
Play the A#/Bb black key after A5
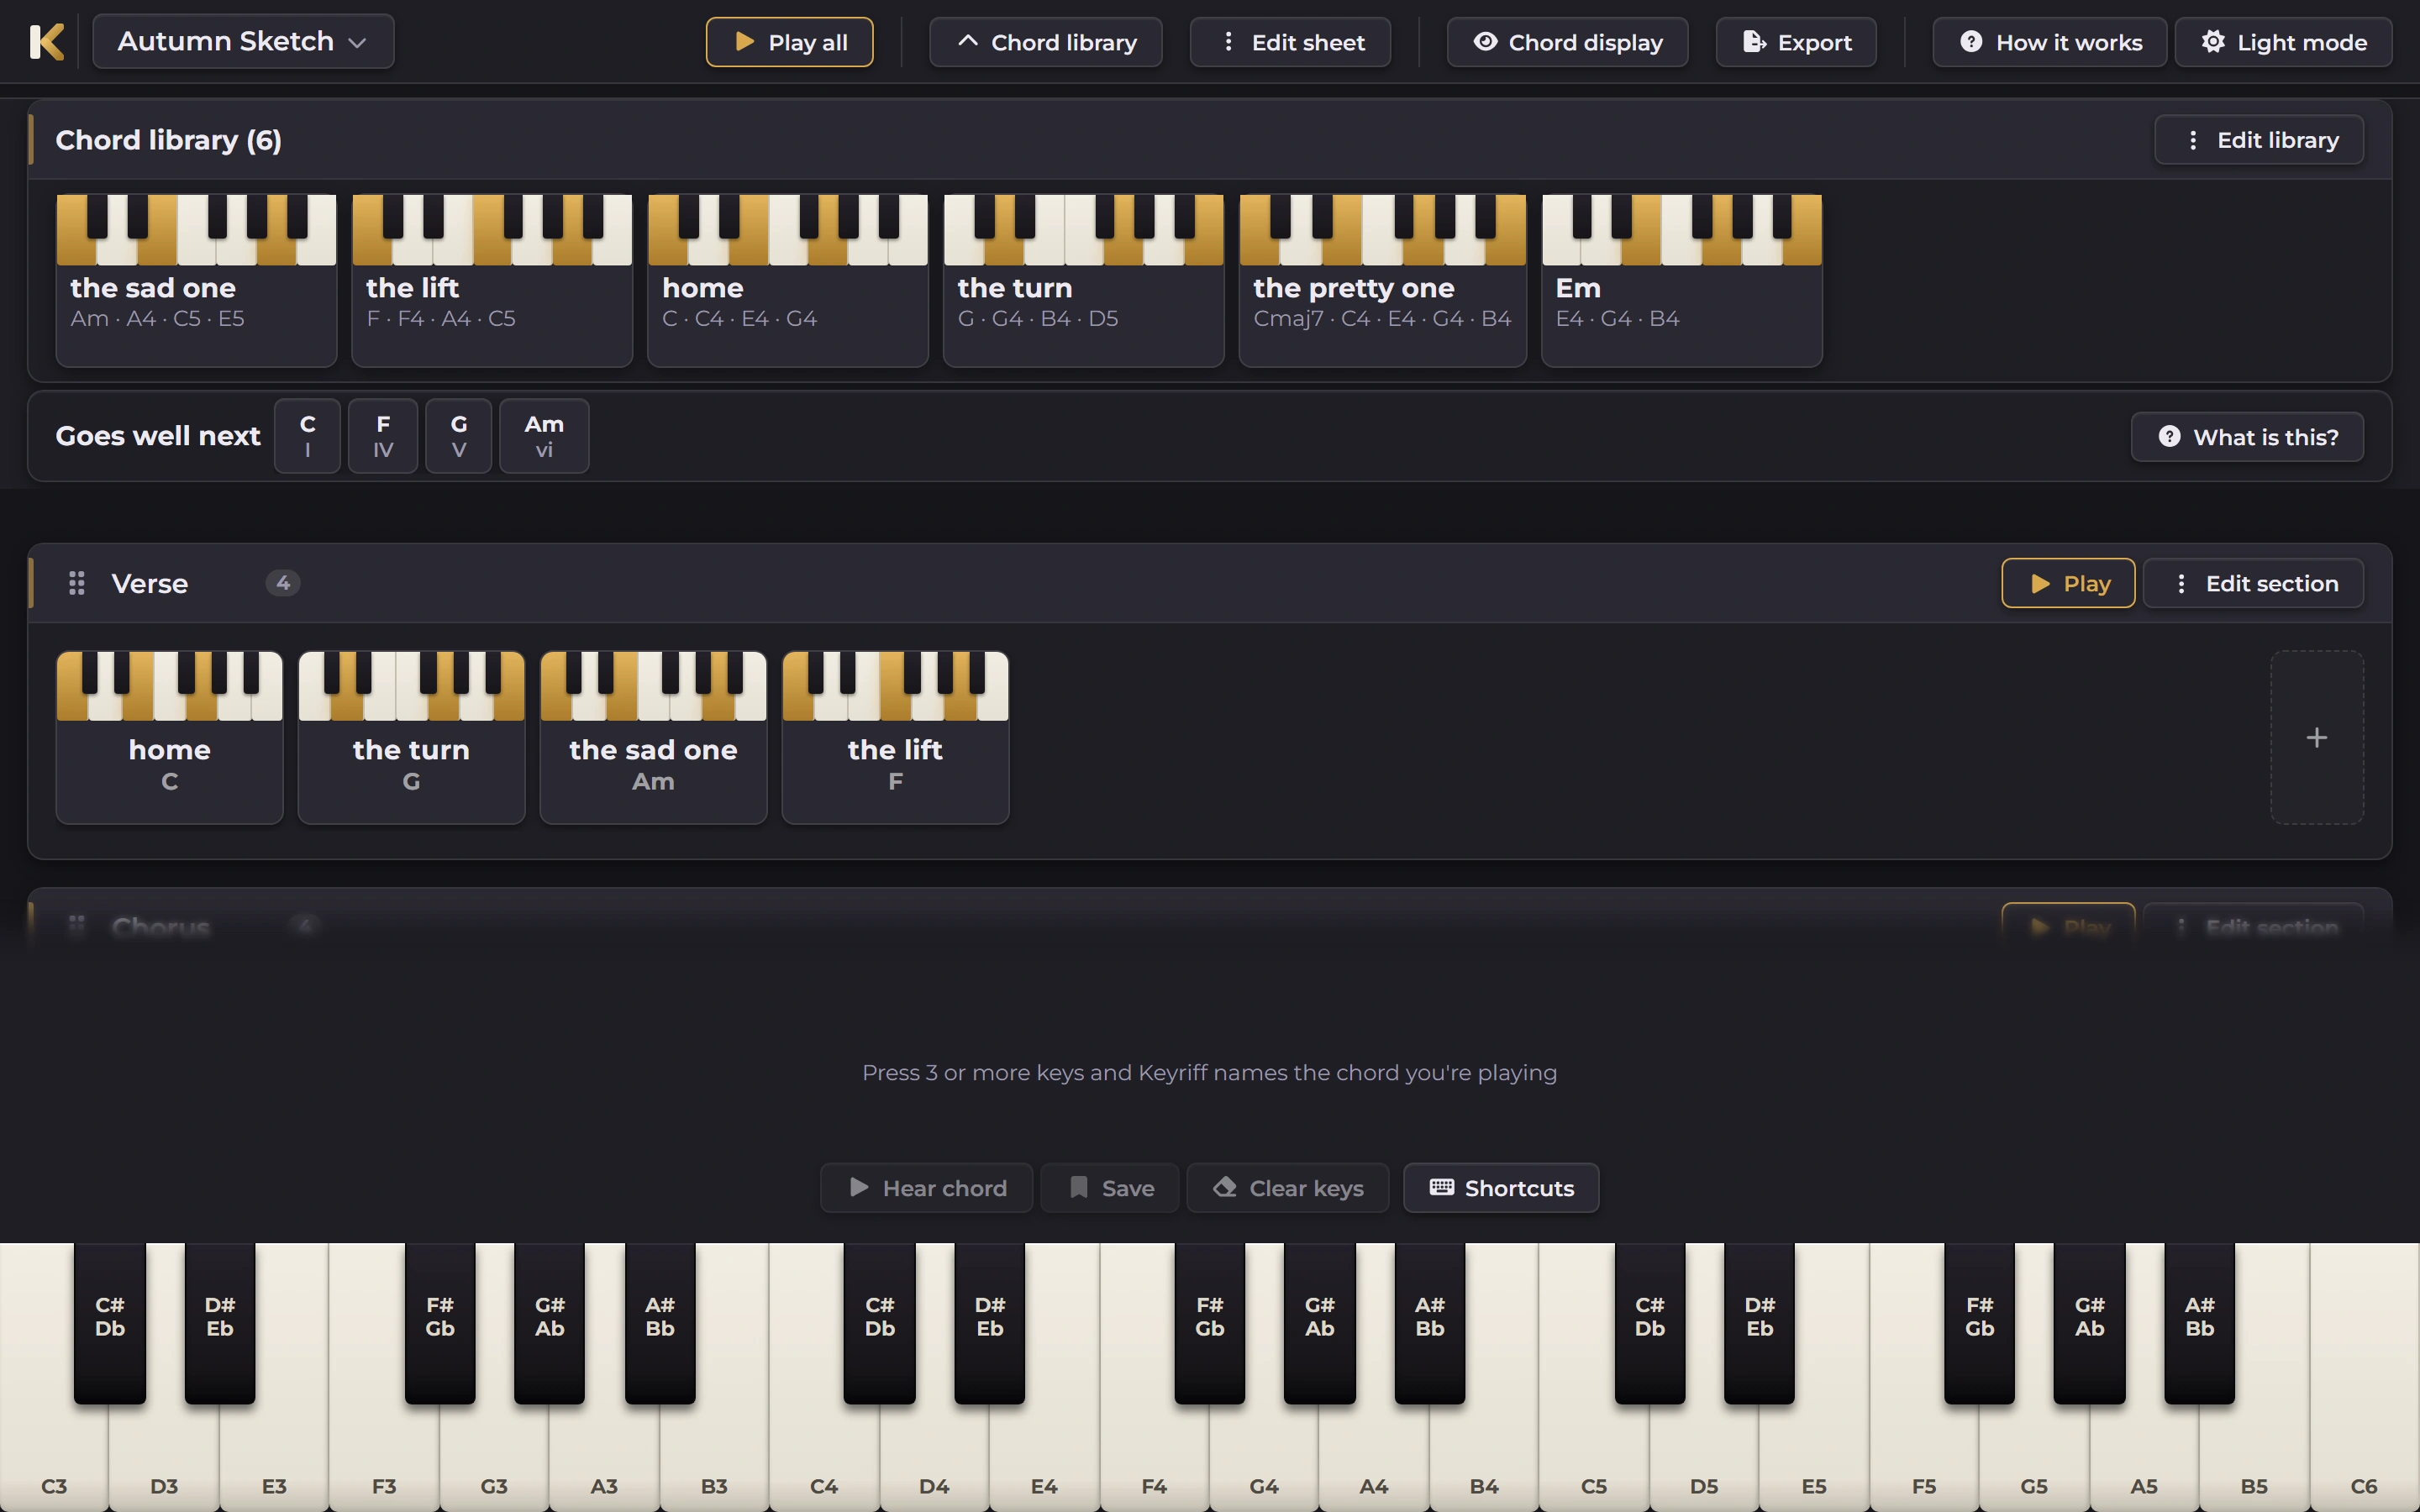tap(2199, 1322)
